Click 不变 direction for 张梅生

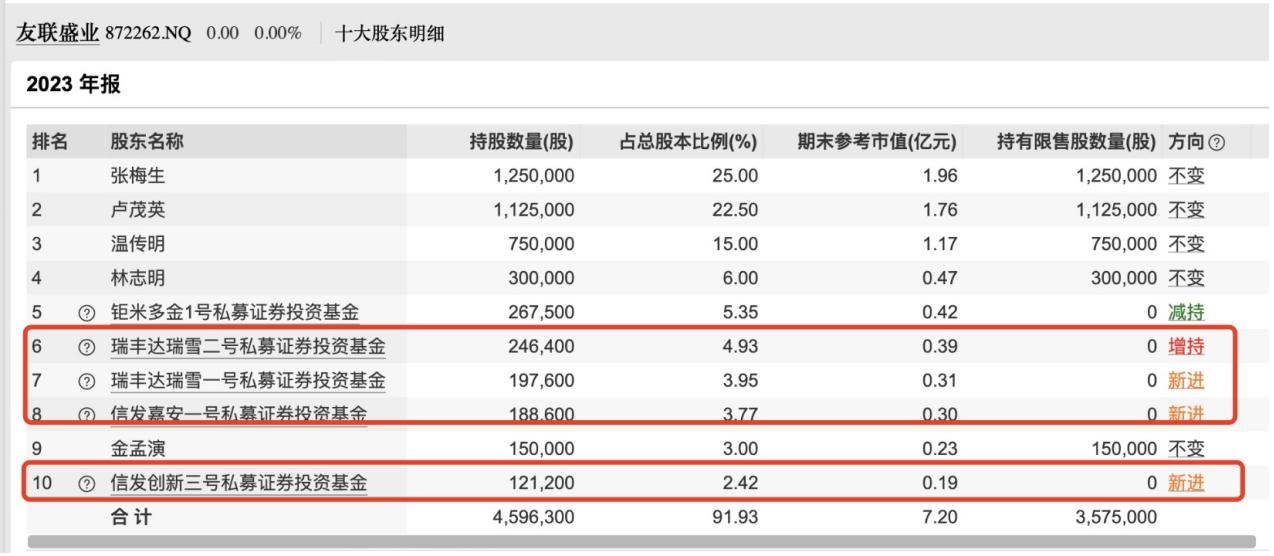[1186, 176]
